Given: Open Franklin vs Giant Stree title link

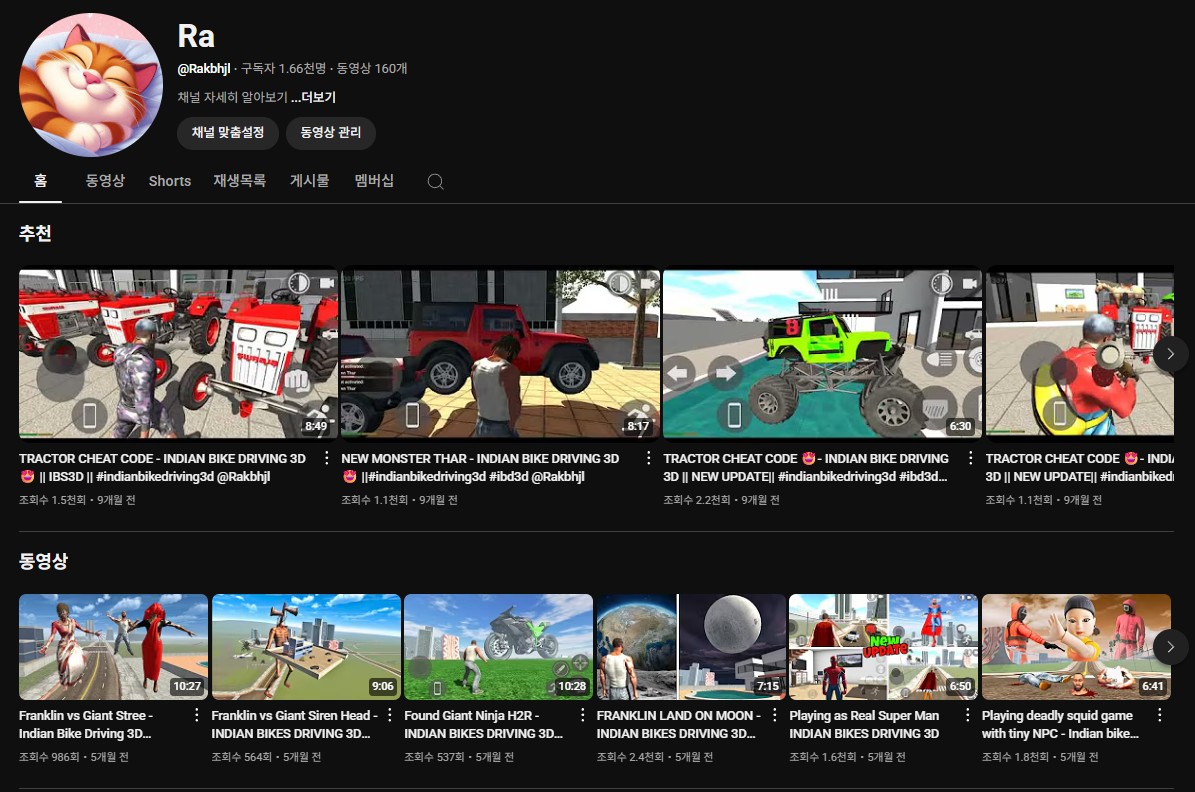Looking at the screenshot, I should pos(86,724).
